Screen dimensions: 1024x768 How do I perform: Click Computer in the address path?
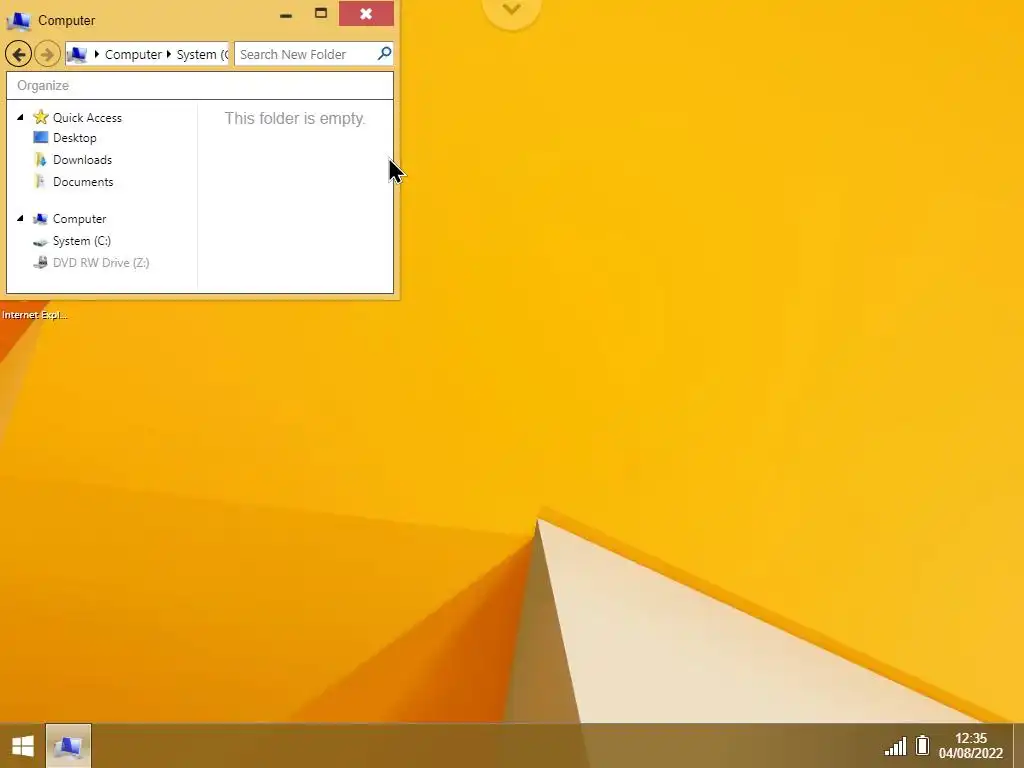coord(133,54)
